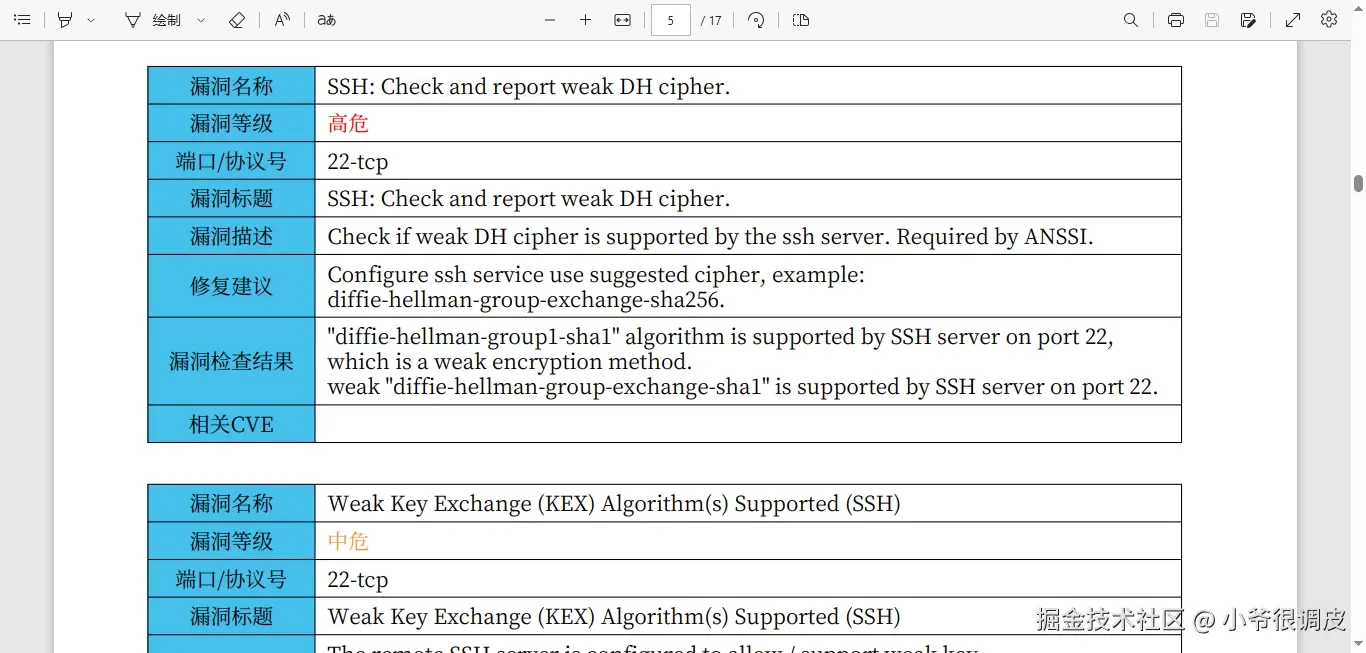Open the translate tool
Image resolution: width=1366 pixels, height=653 pixels.
327,20
